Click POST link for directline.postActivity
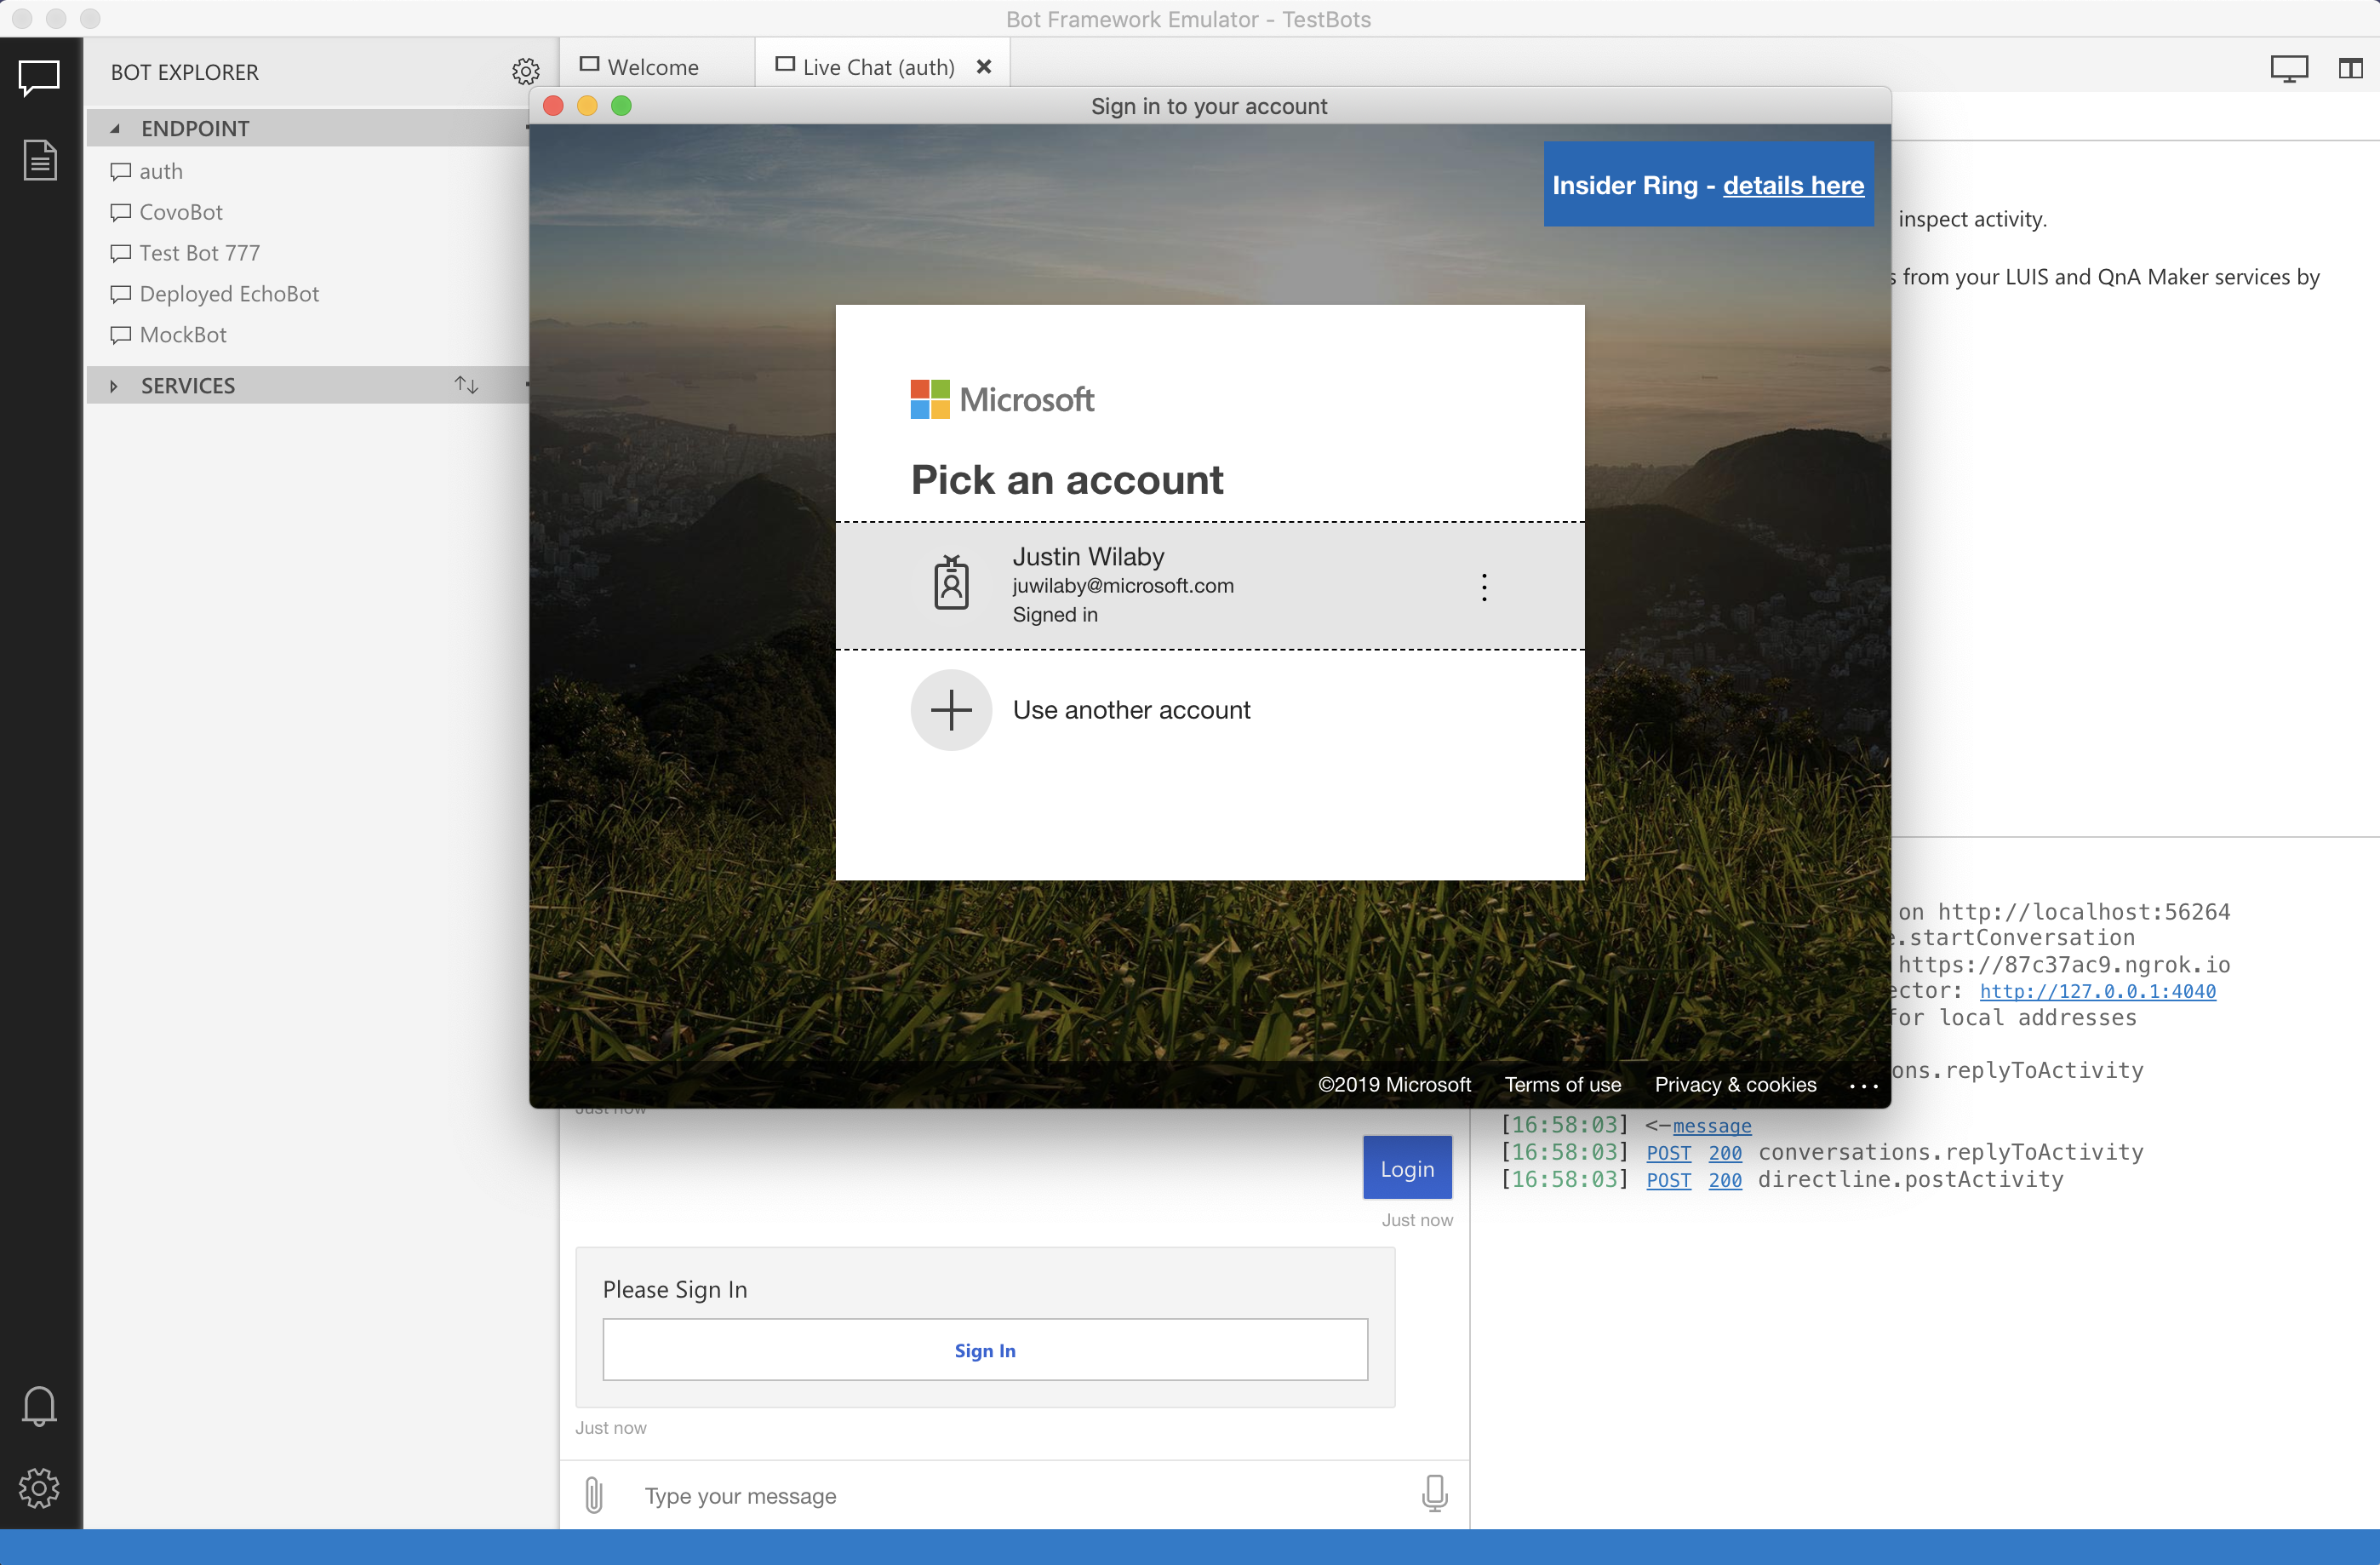 [x=1669, y=1180]
